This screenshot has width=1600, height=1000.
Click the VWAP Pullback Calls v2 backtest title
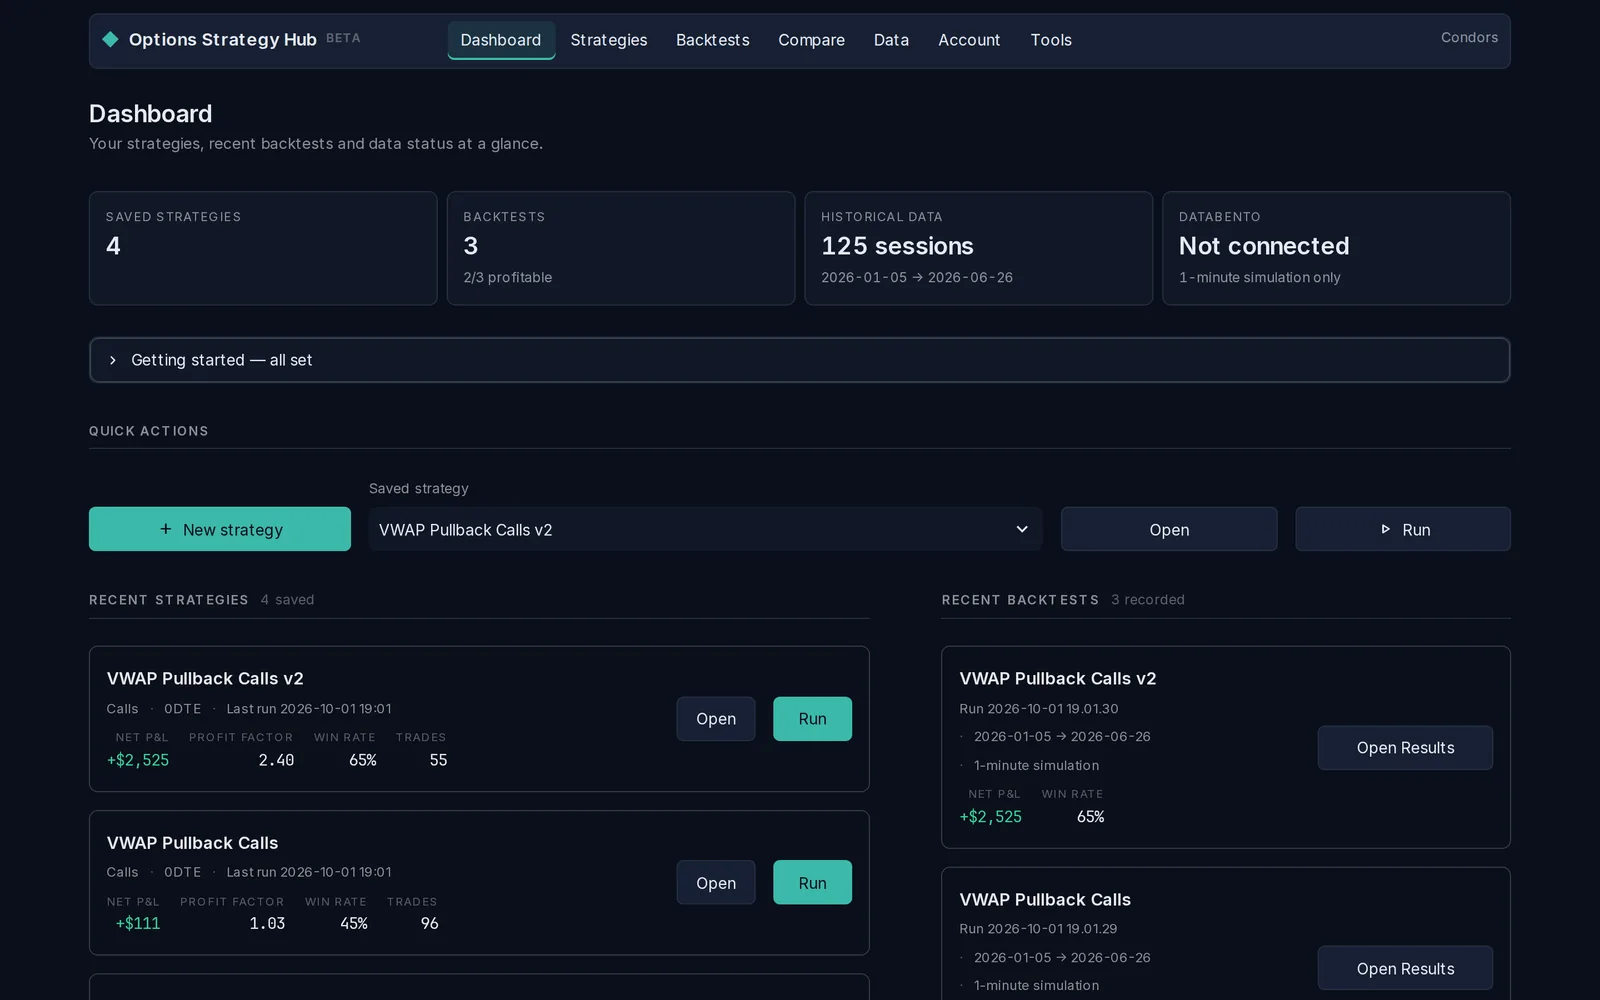(x=1058, y=678)
